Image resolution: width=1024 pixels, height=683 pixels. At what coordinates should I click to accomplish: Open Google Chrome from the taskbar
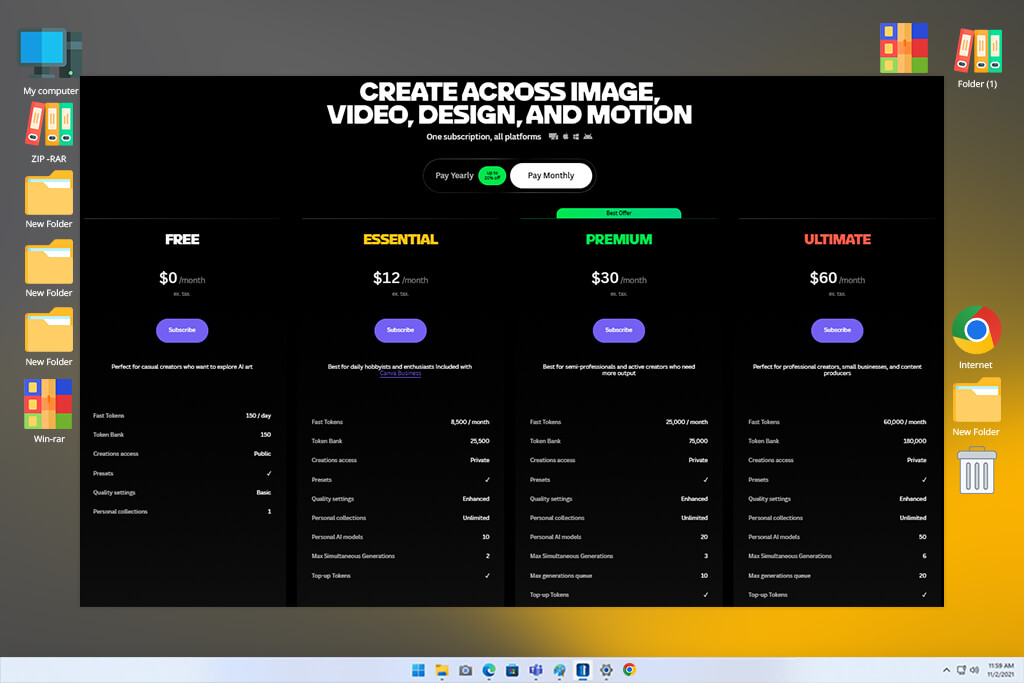[630, 670]
